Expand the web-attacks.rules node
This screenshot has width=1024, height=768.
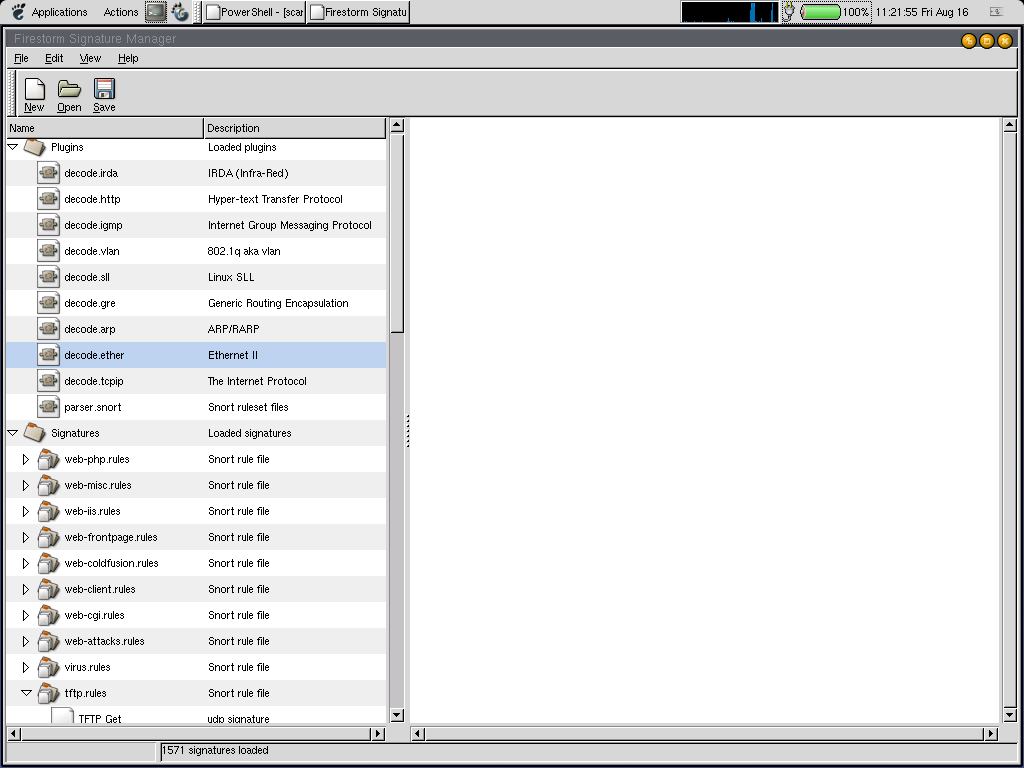pos(25,641)
